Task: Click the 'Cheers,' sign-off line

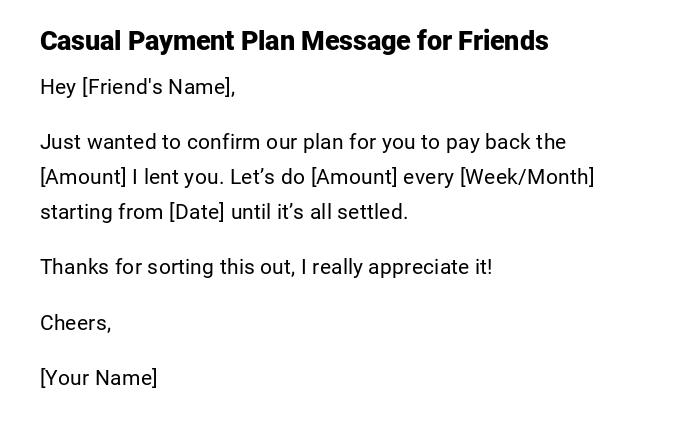Action: click(75, 323)
